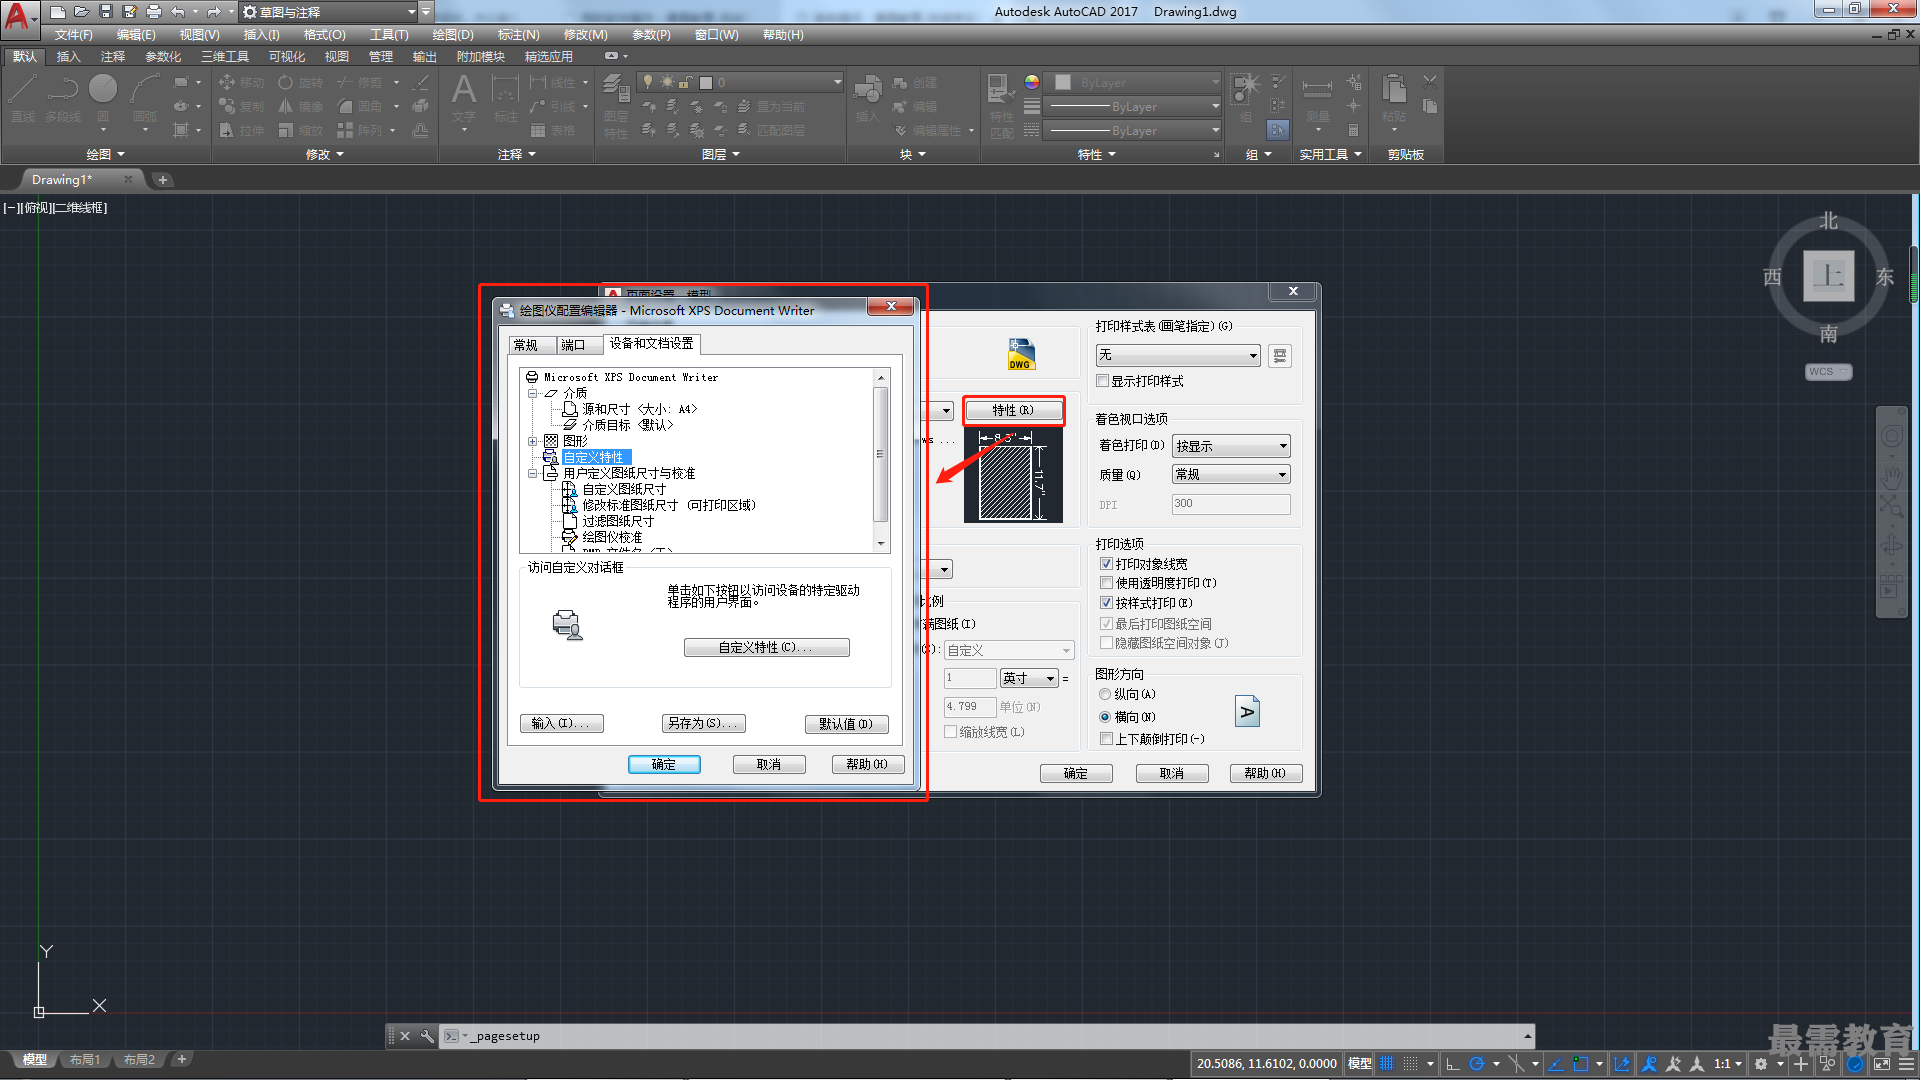
Task: Open the 工具(T) menu
Action: point(389,35)
